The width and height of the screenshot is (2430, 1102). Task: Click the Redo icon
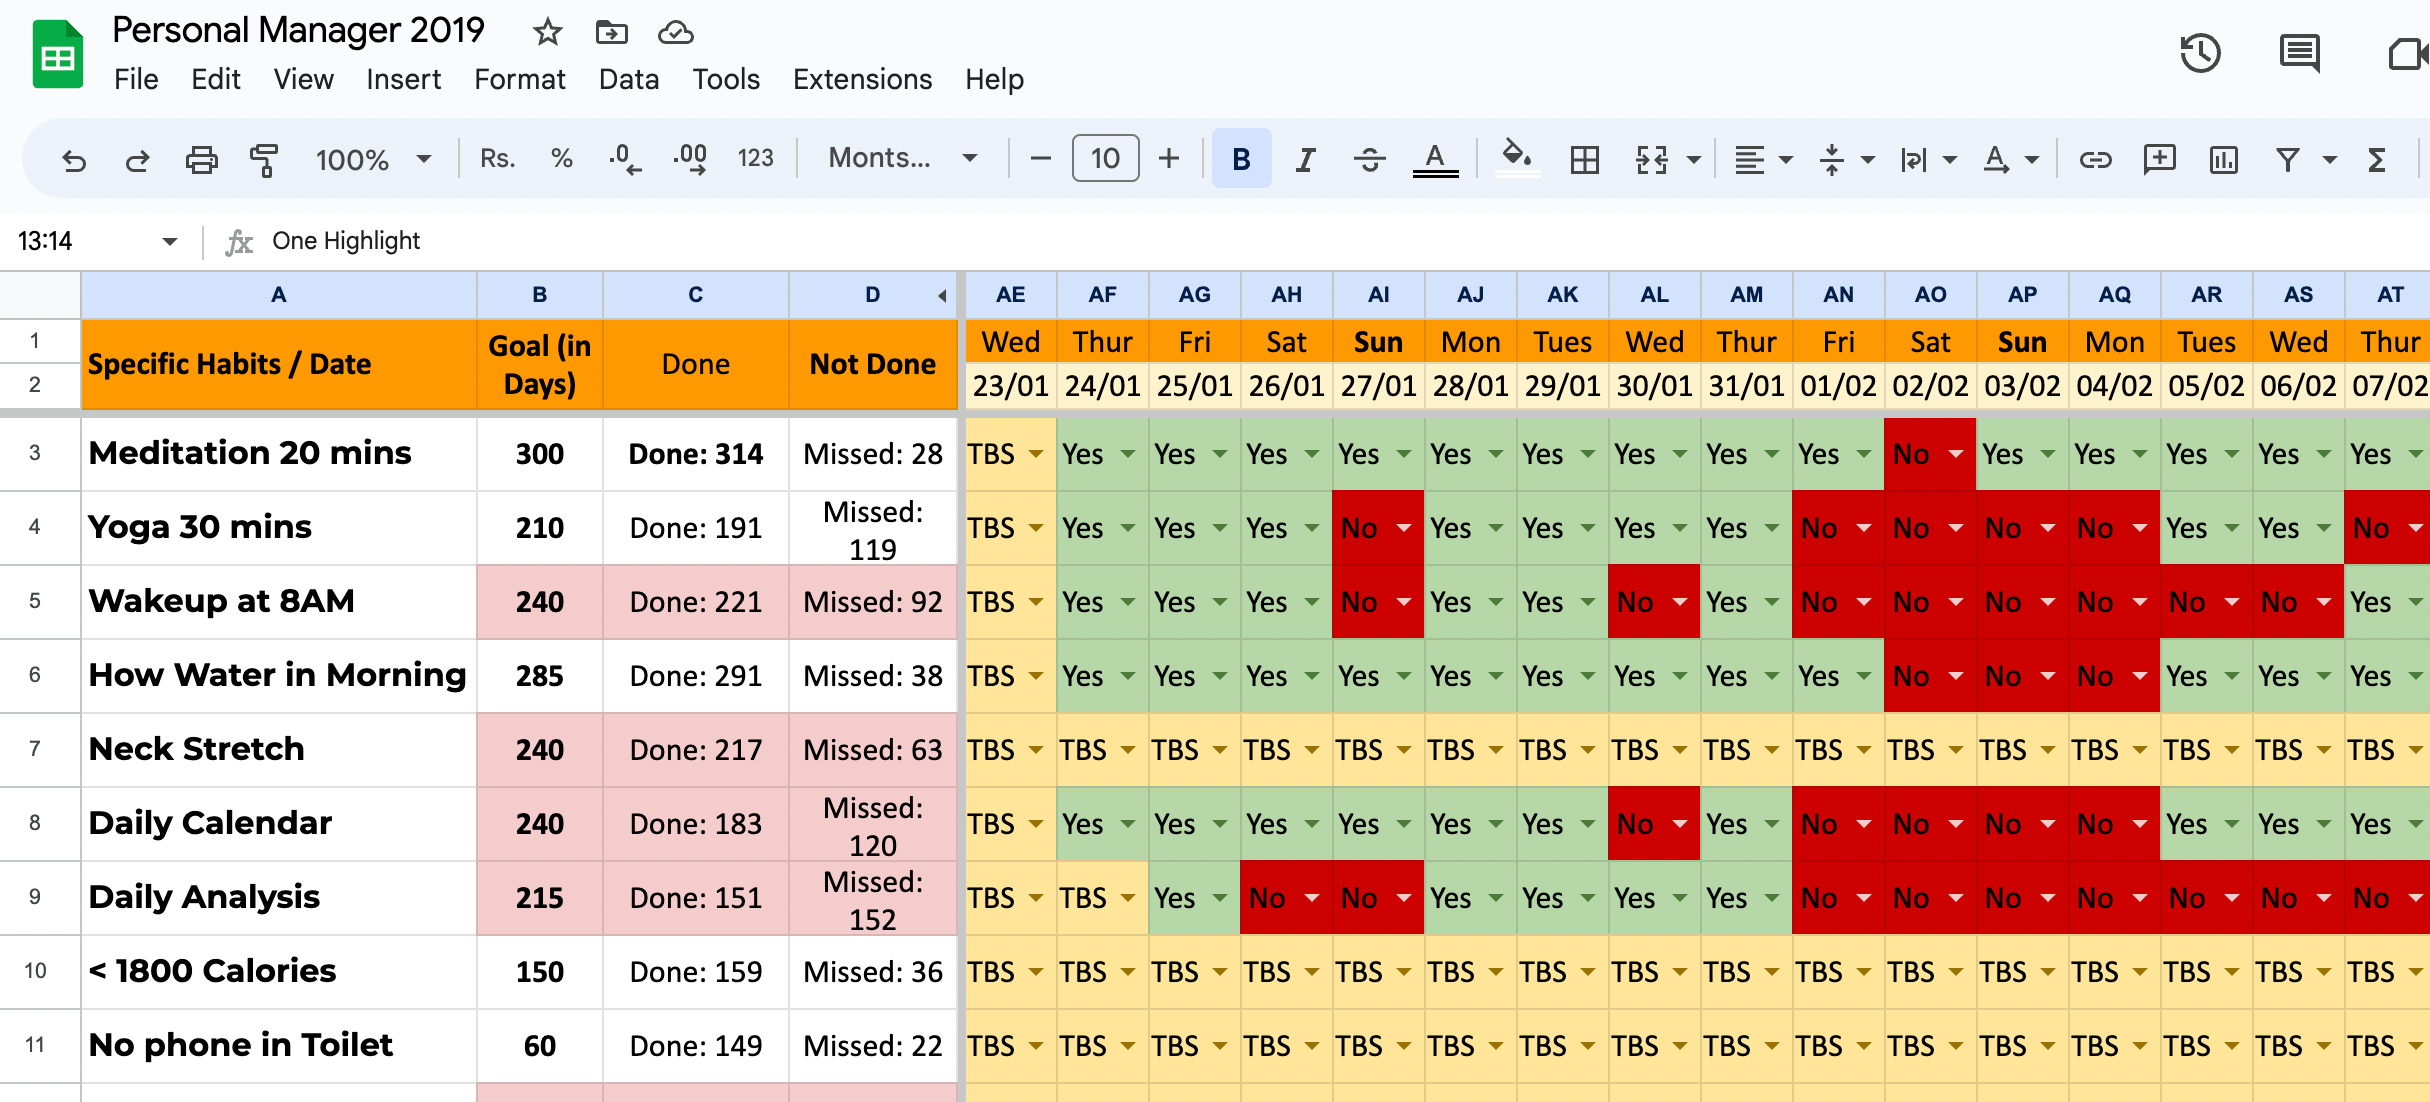point(137,159)
